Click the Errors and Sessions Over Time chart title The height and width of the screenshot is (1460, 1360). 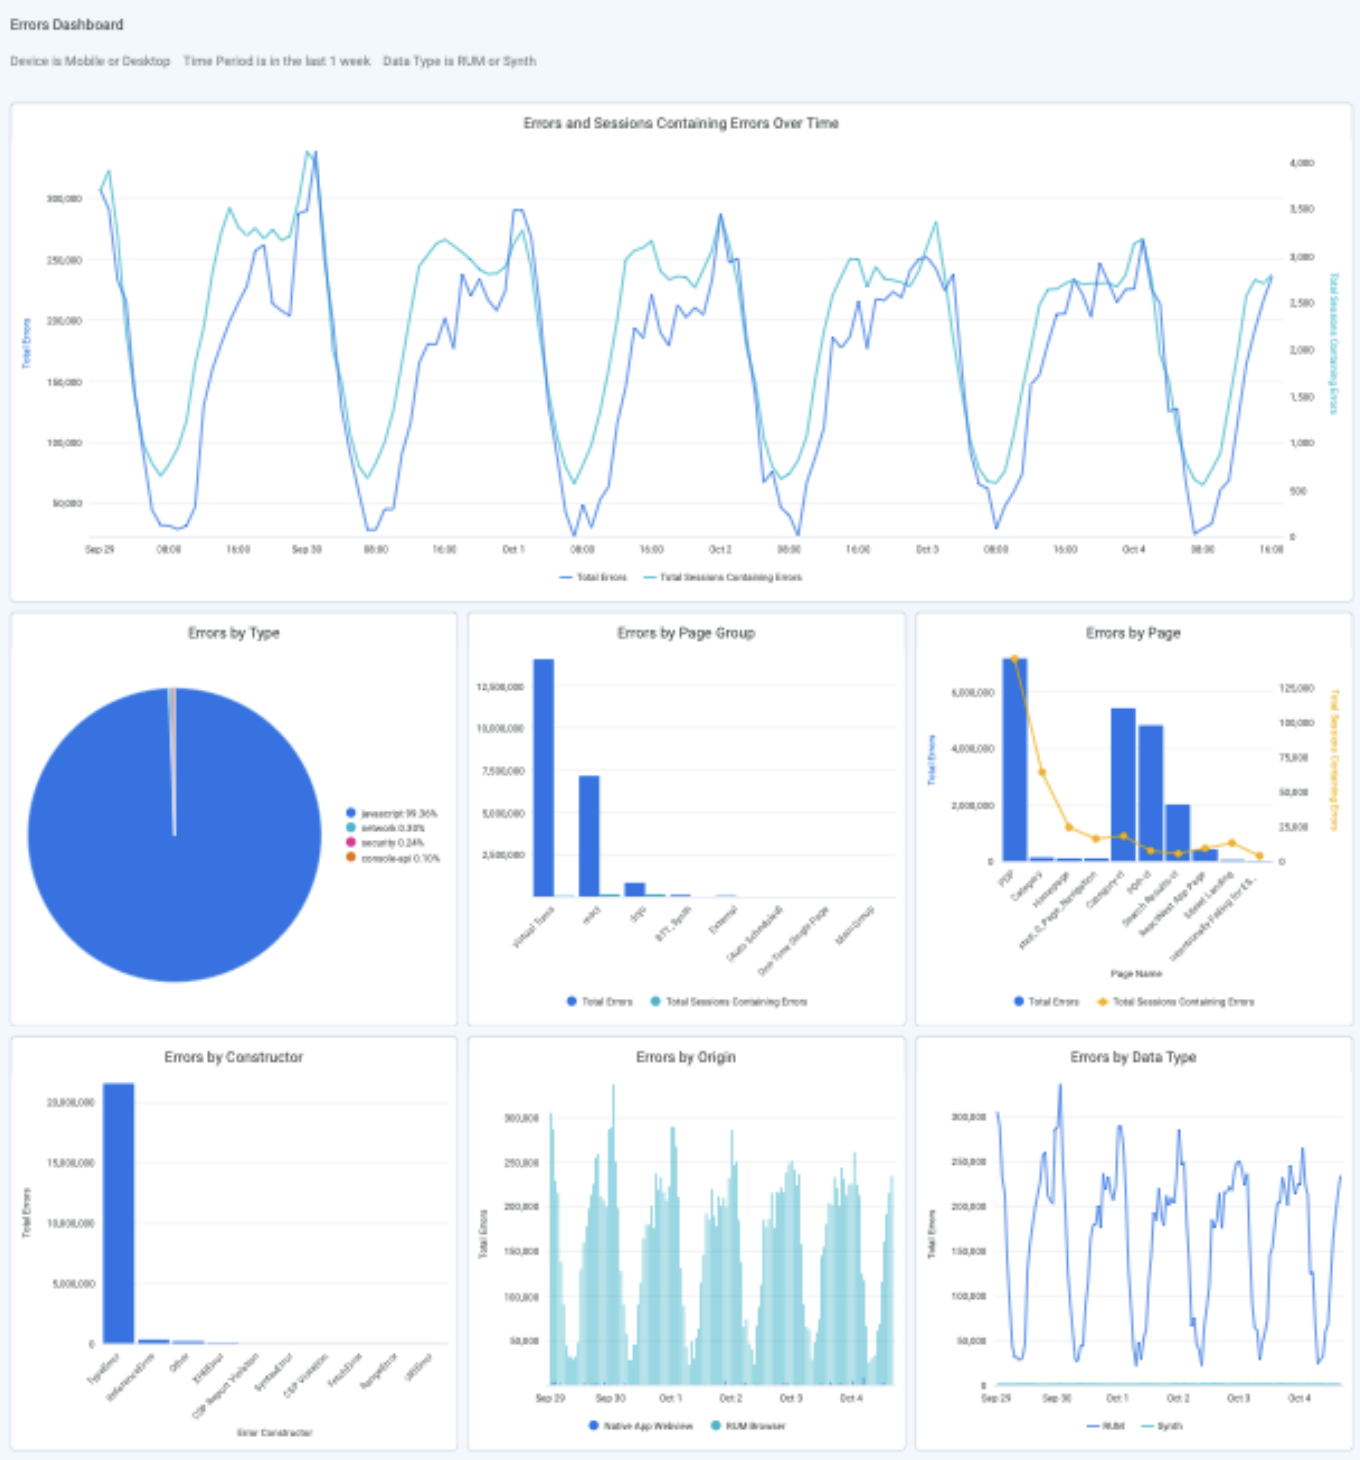(680, 123)
